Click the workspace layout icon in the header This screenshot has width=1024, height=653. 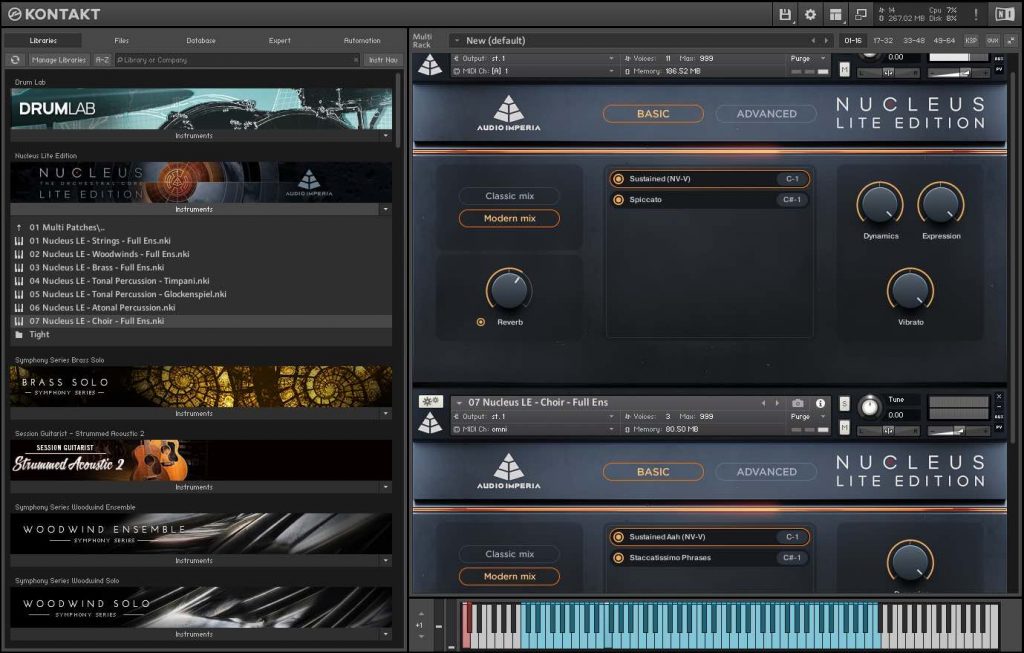coord(838,13)
